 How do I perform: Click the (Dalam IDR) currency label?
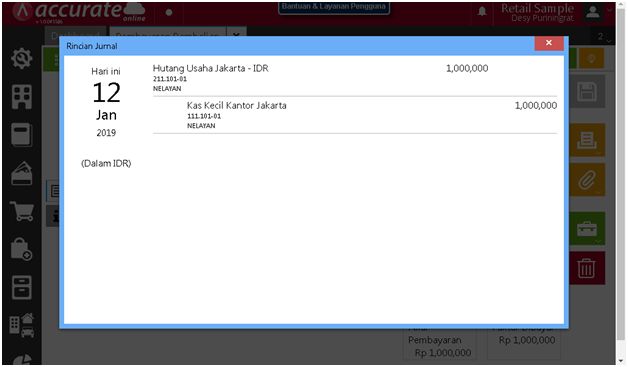click(x=106, y=163)
